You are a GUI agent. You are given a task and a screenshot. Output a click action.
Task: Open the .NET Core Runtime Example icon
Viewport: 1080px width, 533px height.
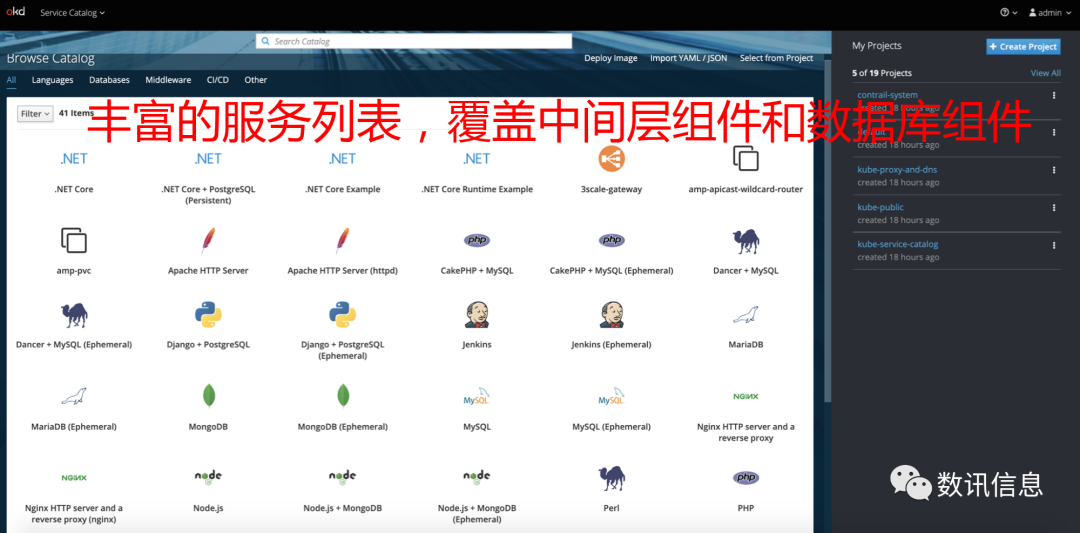pos(477,159)
